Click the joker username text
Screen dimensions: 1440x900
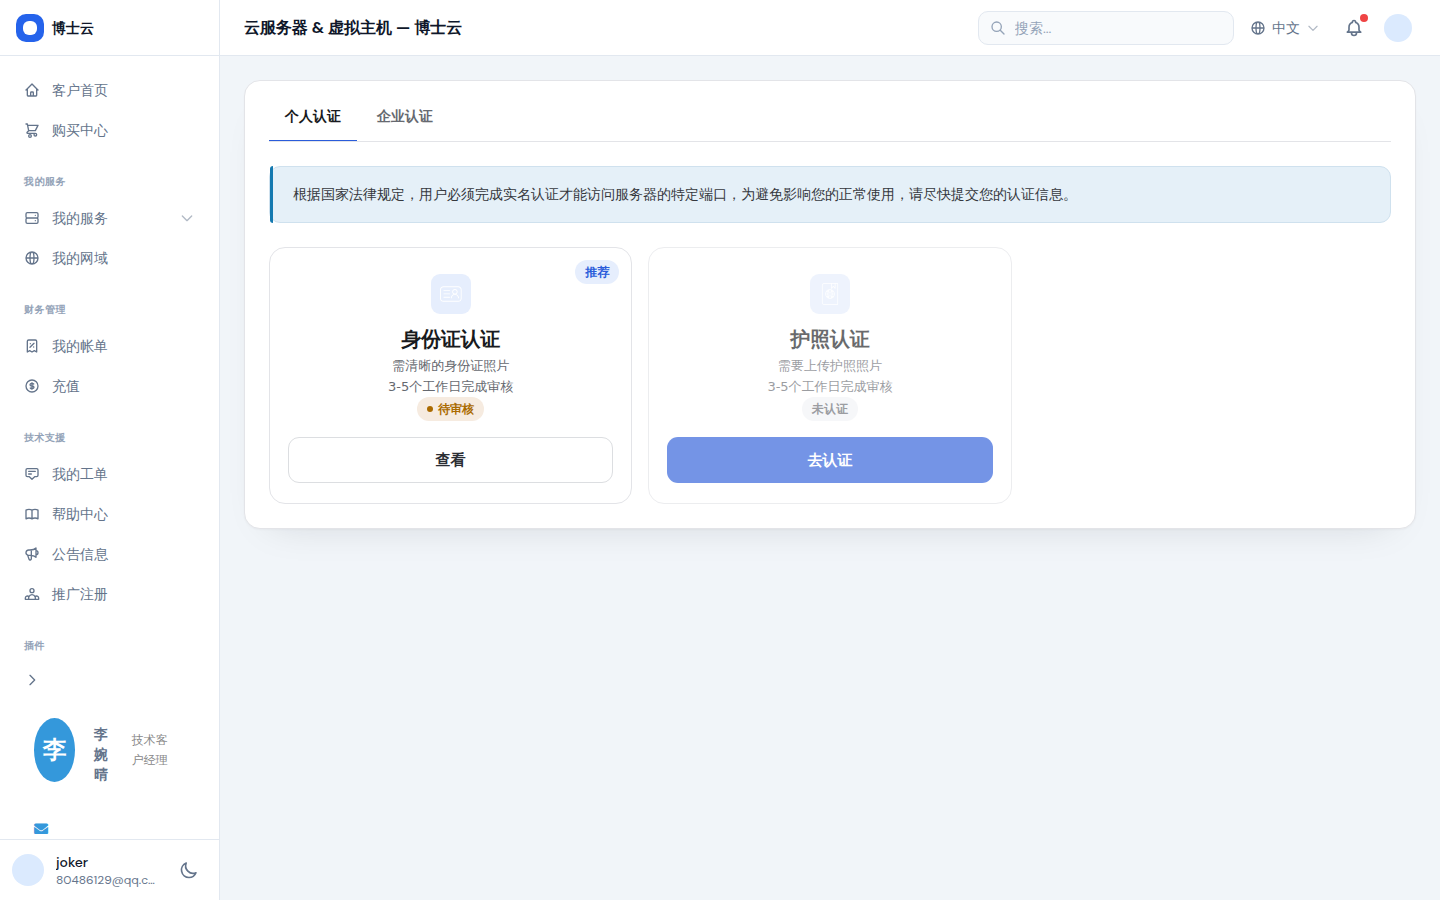tap(72, 862)
